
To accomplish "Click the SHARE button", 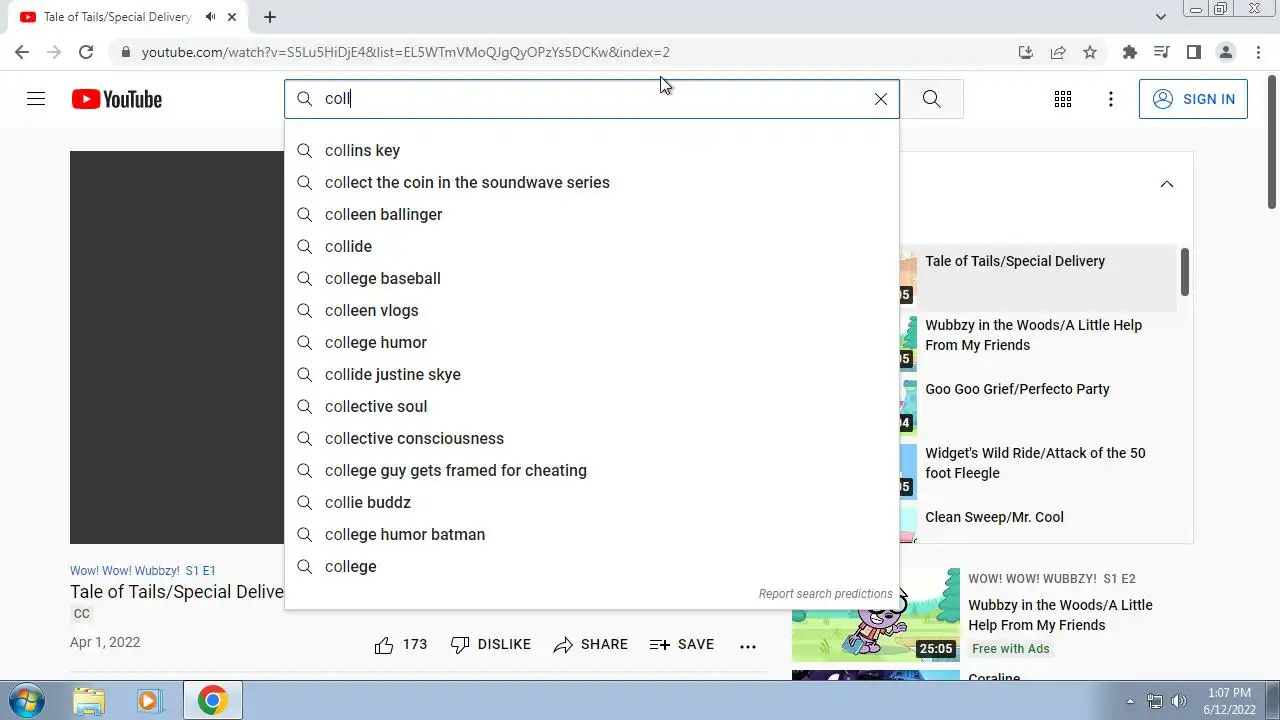I will (x=591, y=645).
